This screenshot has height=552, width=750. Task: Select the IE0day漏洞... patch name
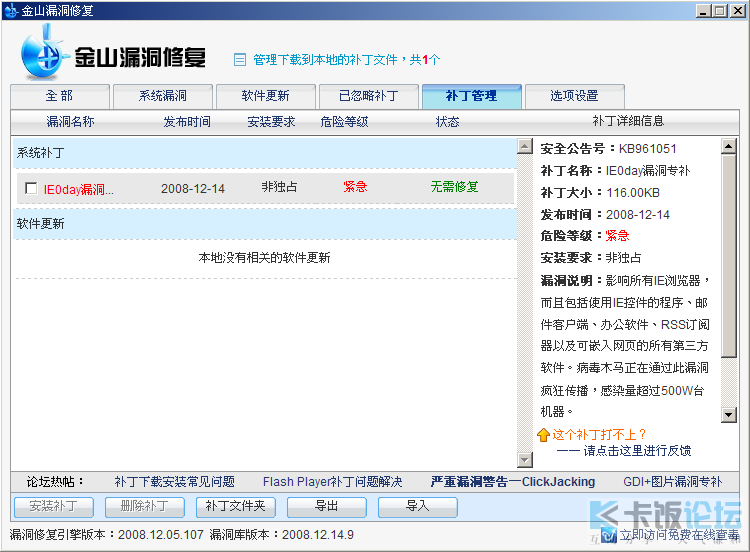coord(78,189)
